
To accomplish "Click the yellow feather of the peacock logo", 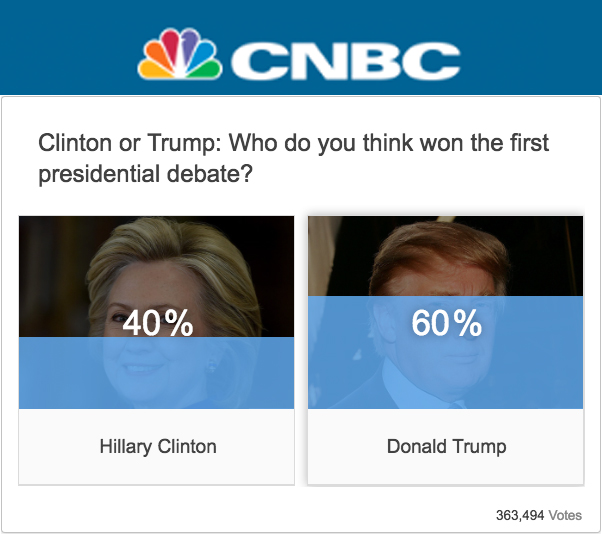I will pyautogui.click(x=153, y=69).
